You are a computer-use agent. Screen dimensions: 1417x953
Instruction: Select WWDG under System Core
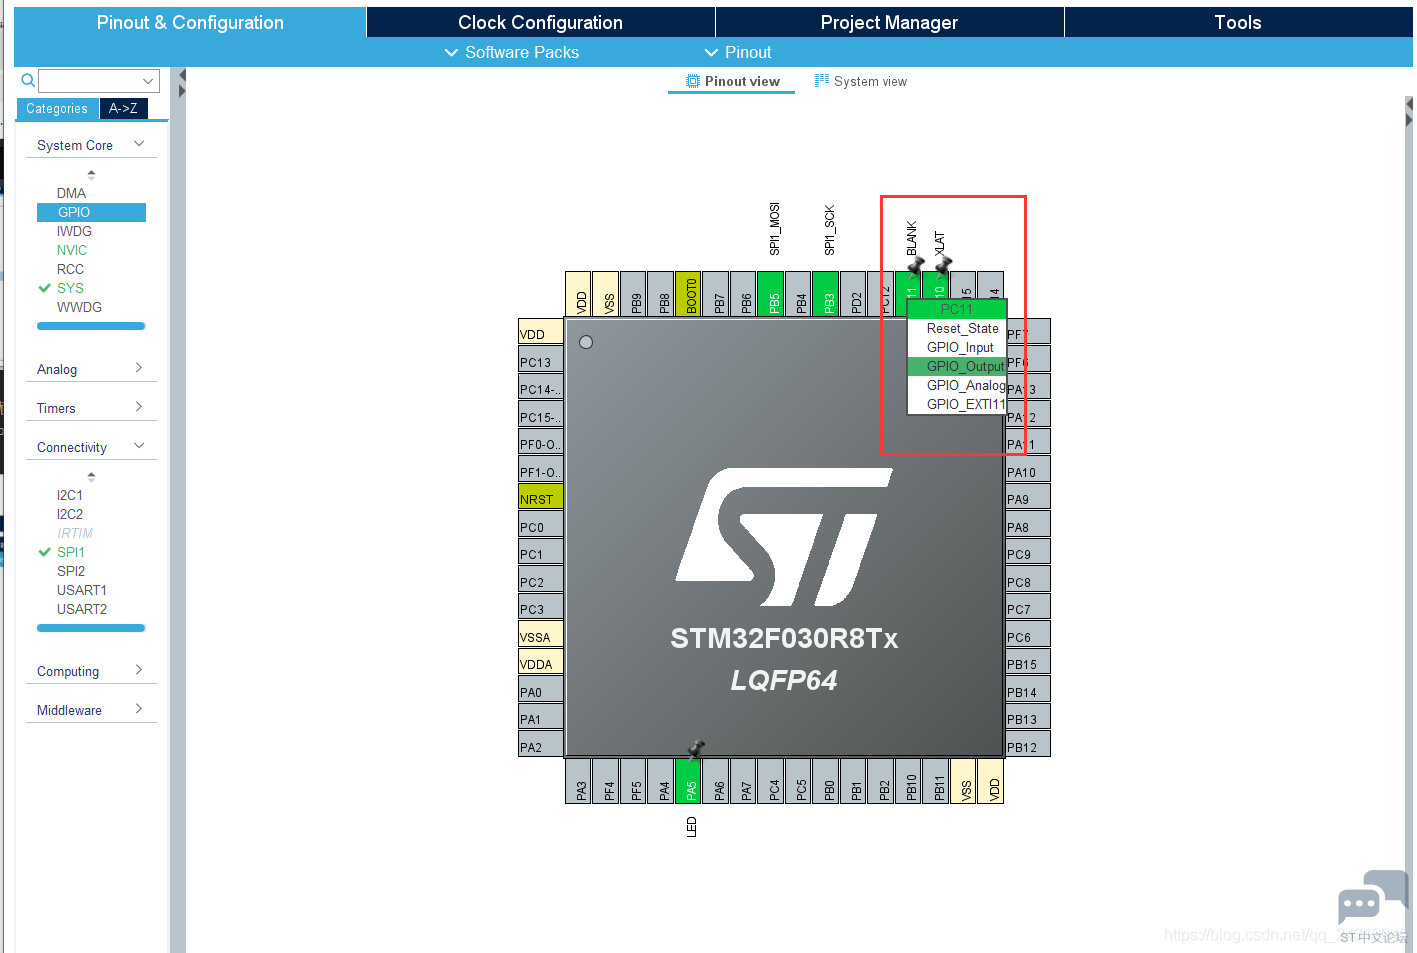(79, 307)
